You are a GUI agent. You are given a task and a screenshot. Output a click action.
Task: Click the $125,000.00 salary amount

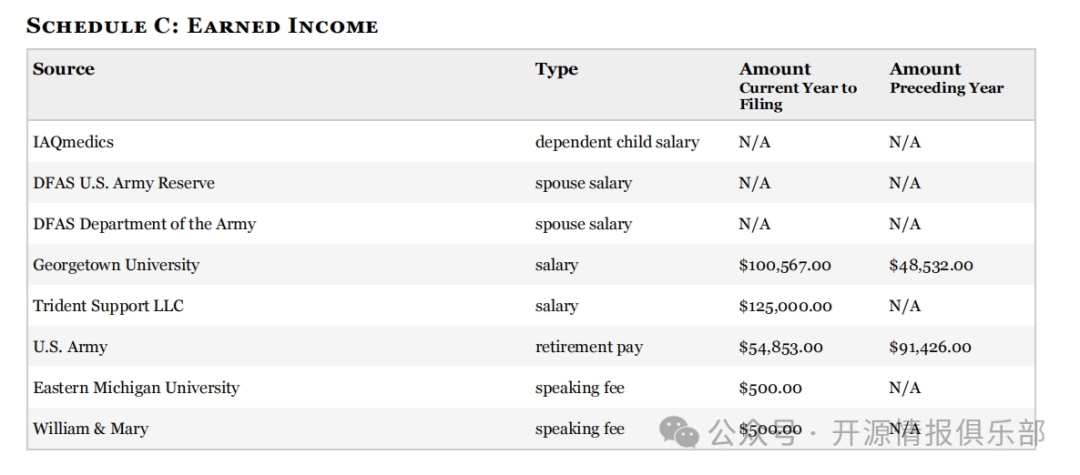coord(784,306)
